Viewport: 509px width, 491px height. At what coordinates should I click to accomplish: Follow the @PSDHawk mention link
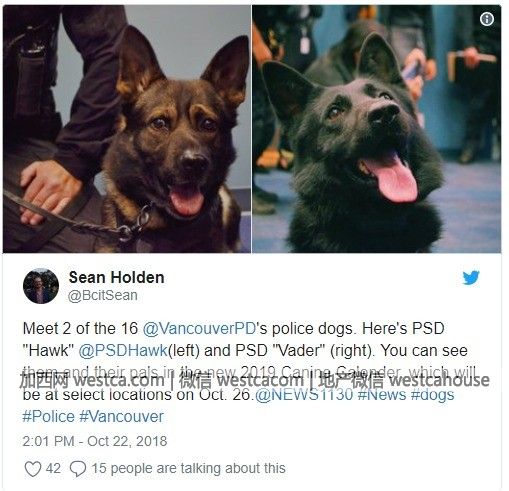click(x=123, y=351)
